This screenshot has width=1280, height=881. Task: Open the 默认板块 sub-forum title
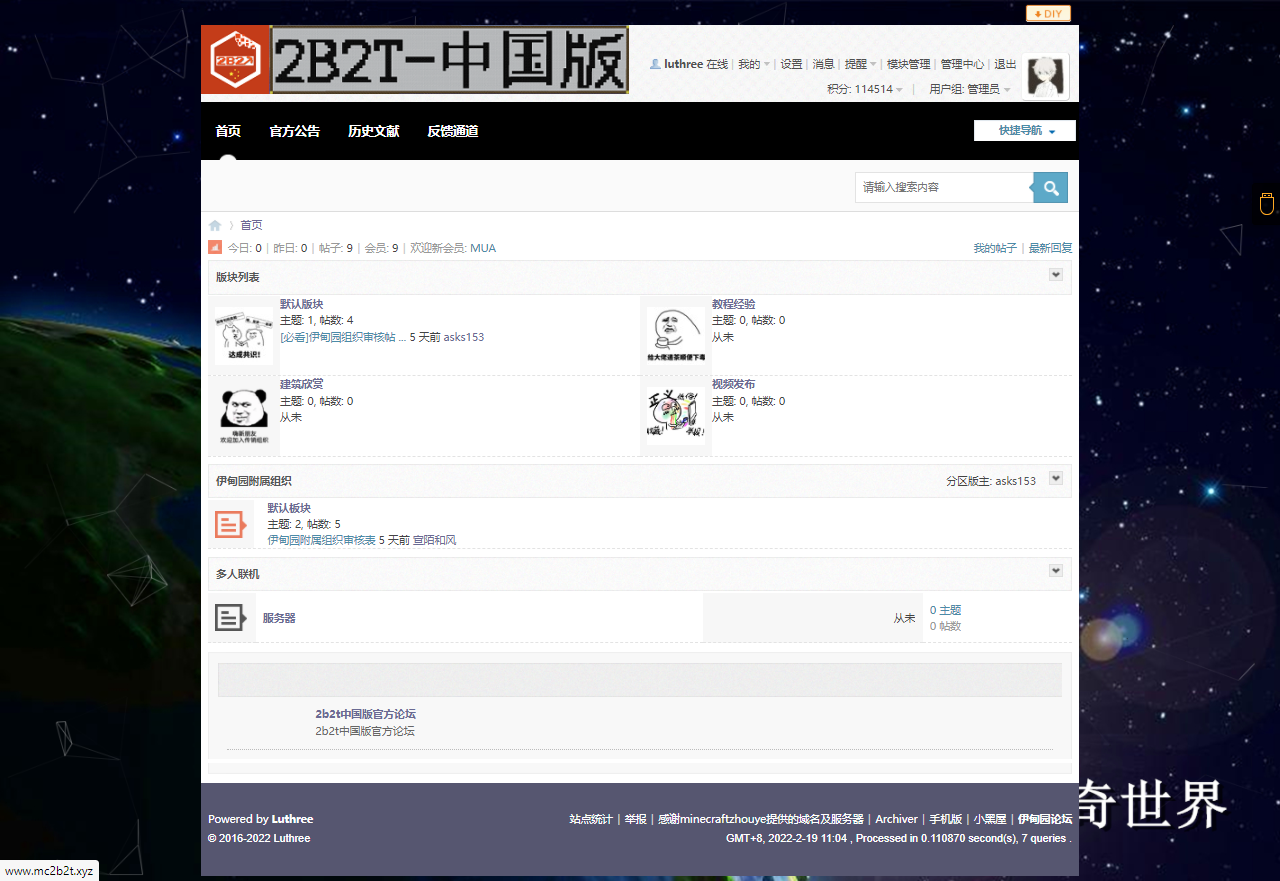pyautogui.click(x=289, y=508)
